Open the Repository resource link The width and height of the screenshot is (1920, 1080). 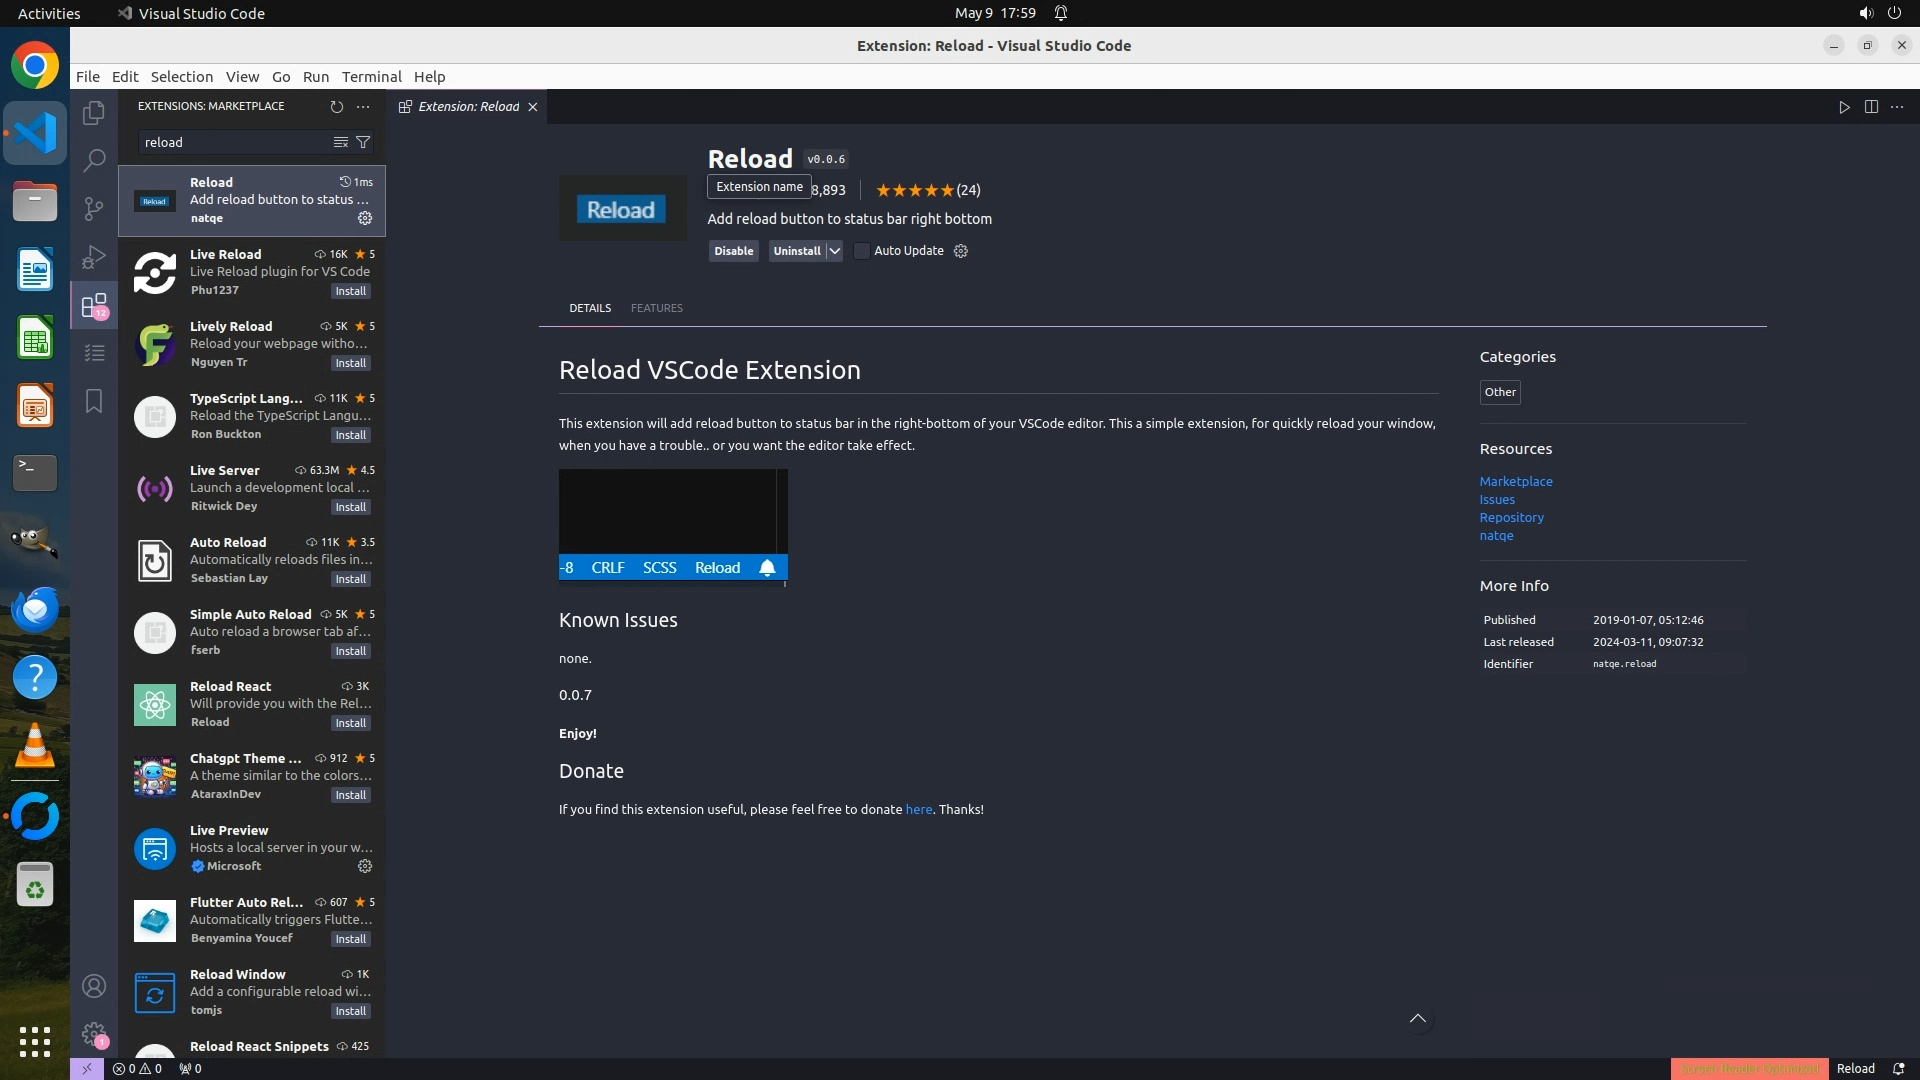point(1511,517)
